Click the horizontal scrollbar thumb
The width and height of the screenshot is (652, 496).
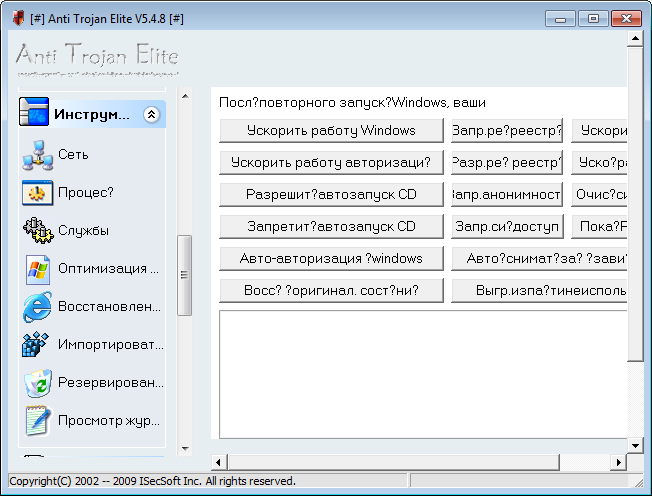point(393,462)
